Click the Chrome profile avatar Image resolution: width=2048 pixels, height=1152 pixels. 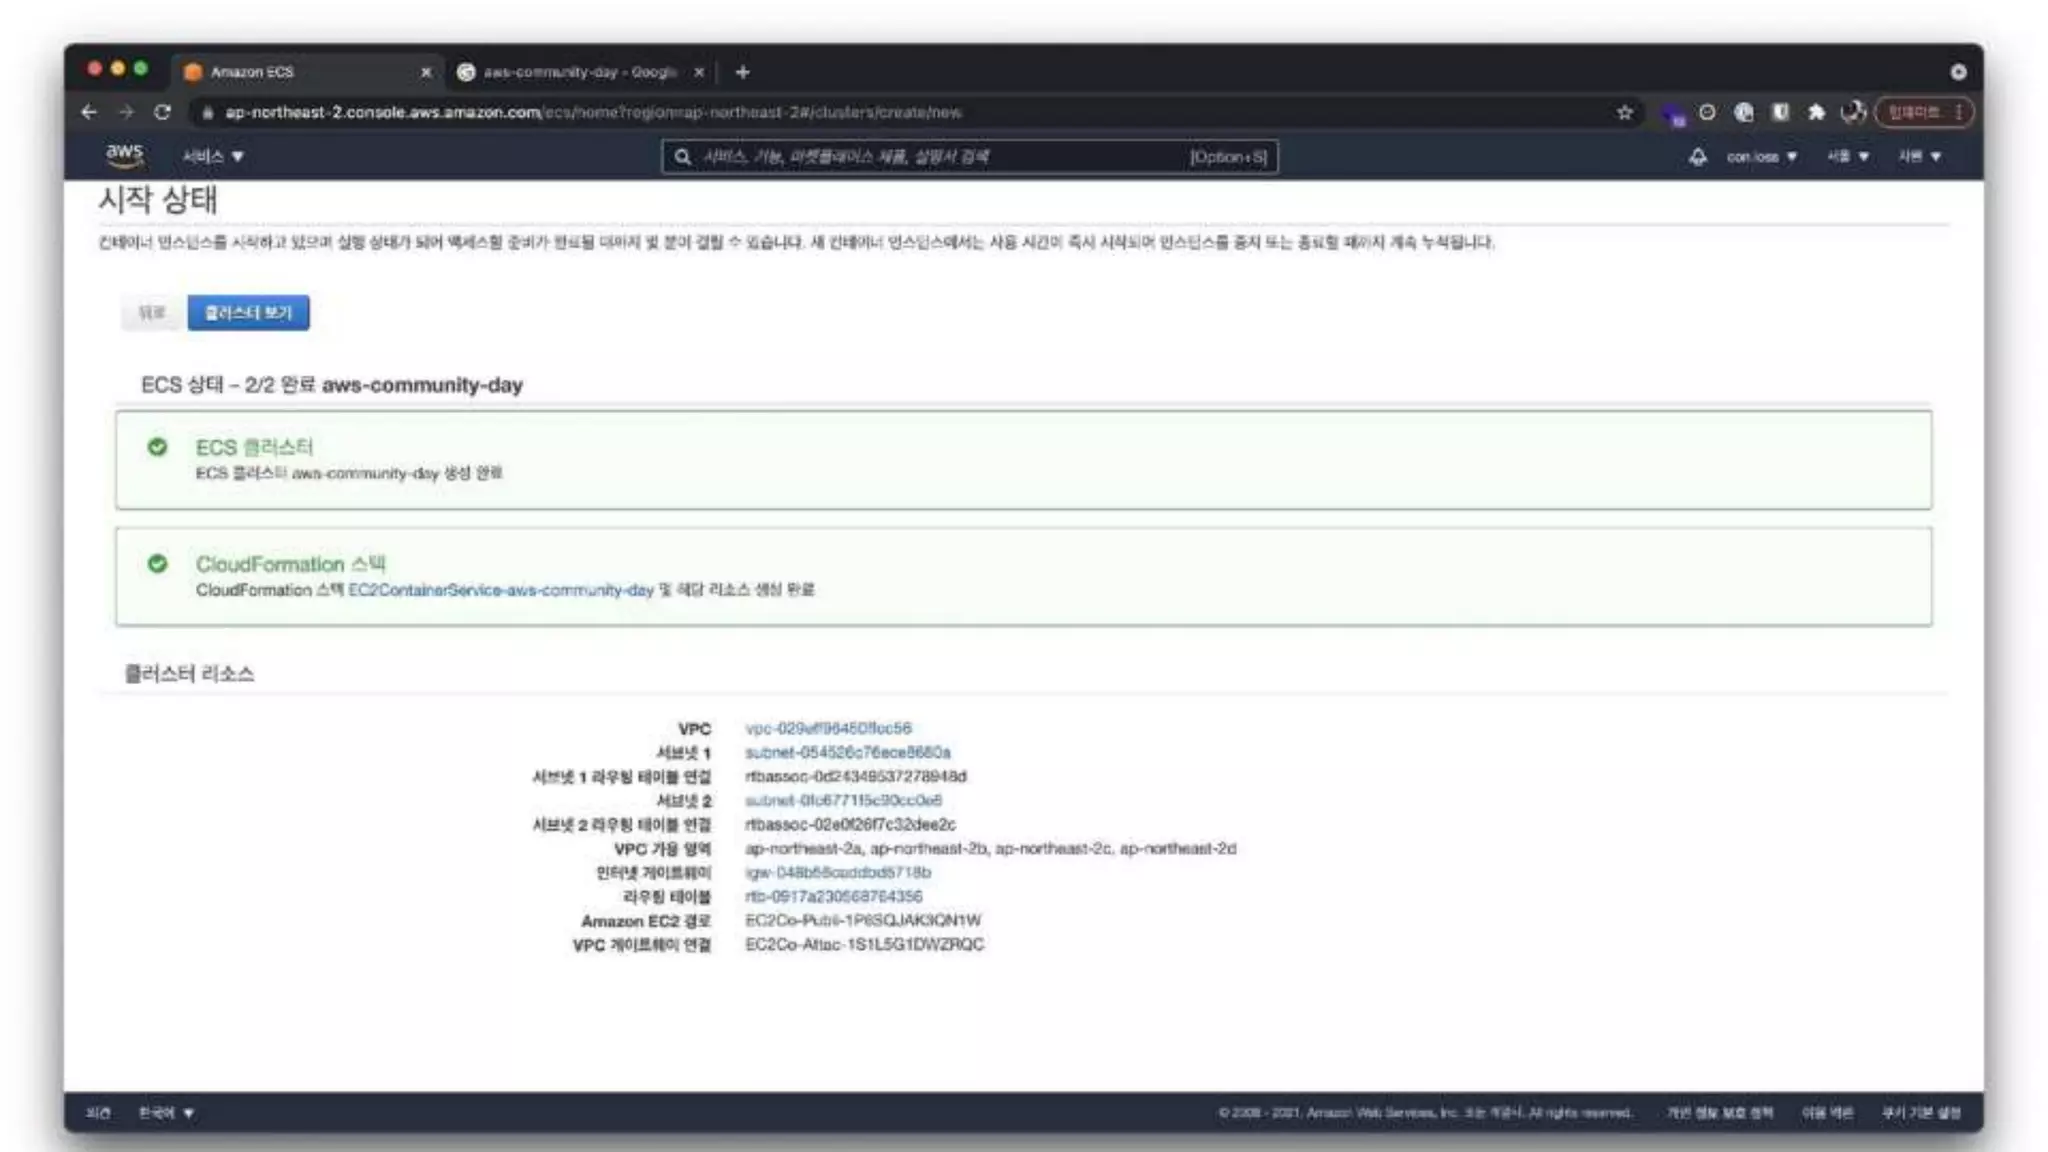1852,112
